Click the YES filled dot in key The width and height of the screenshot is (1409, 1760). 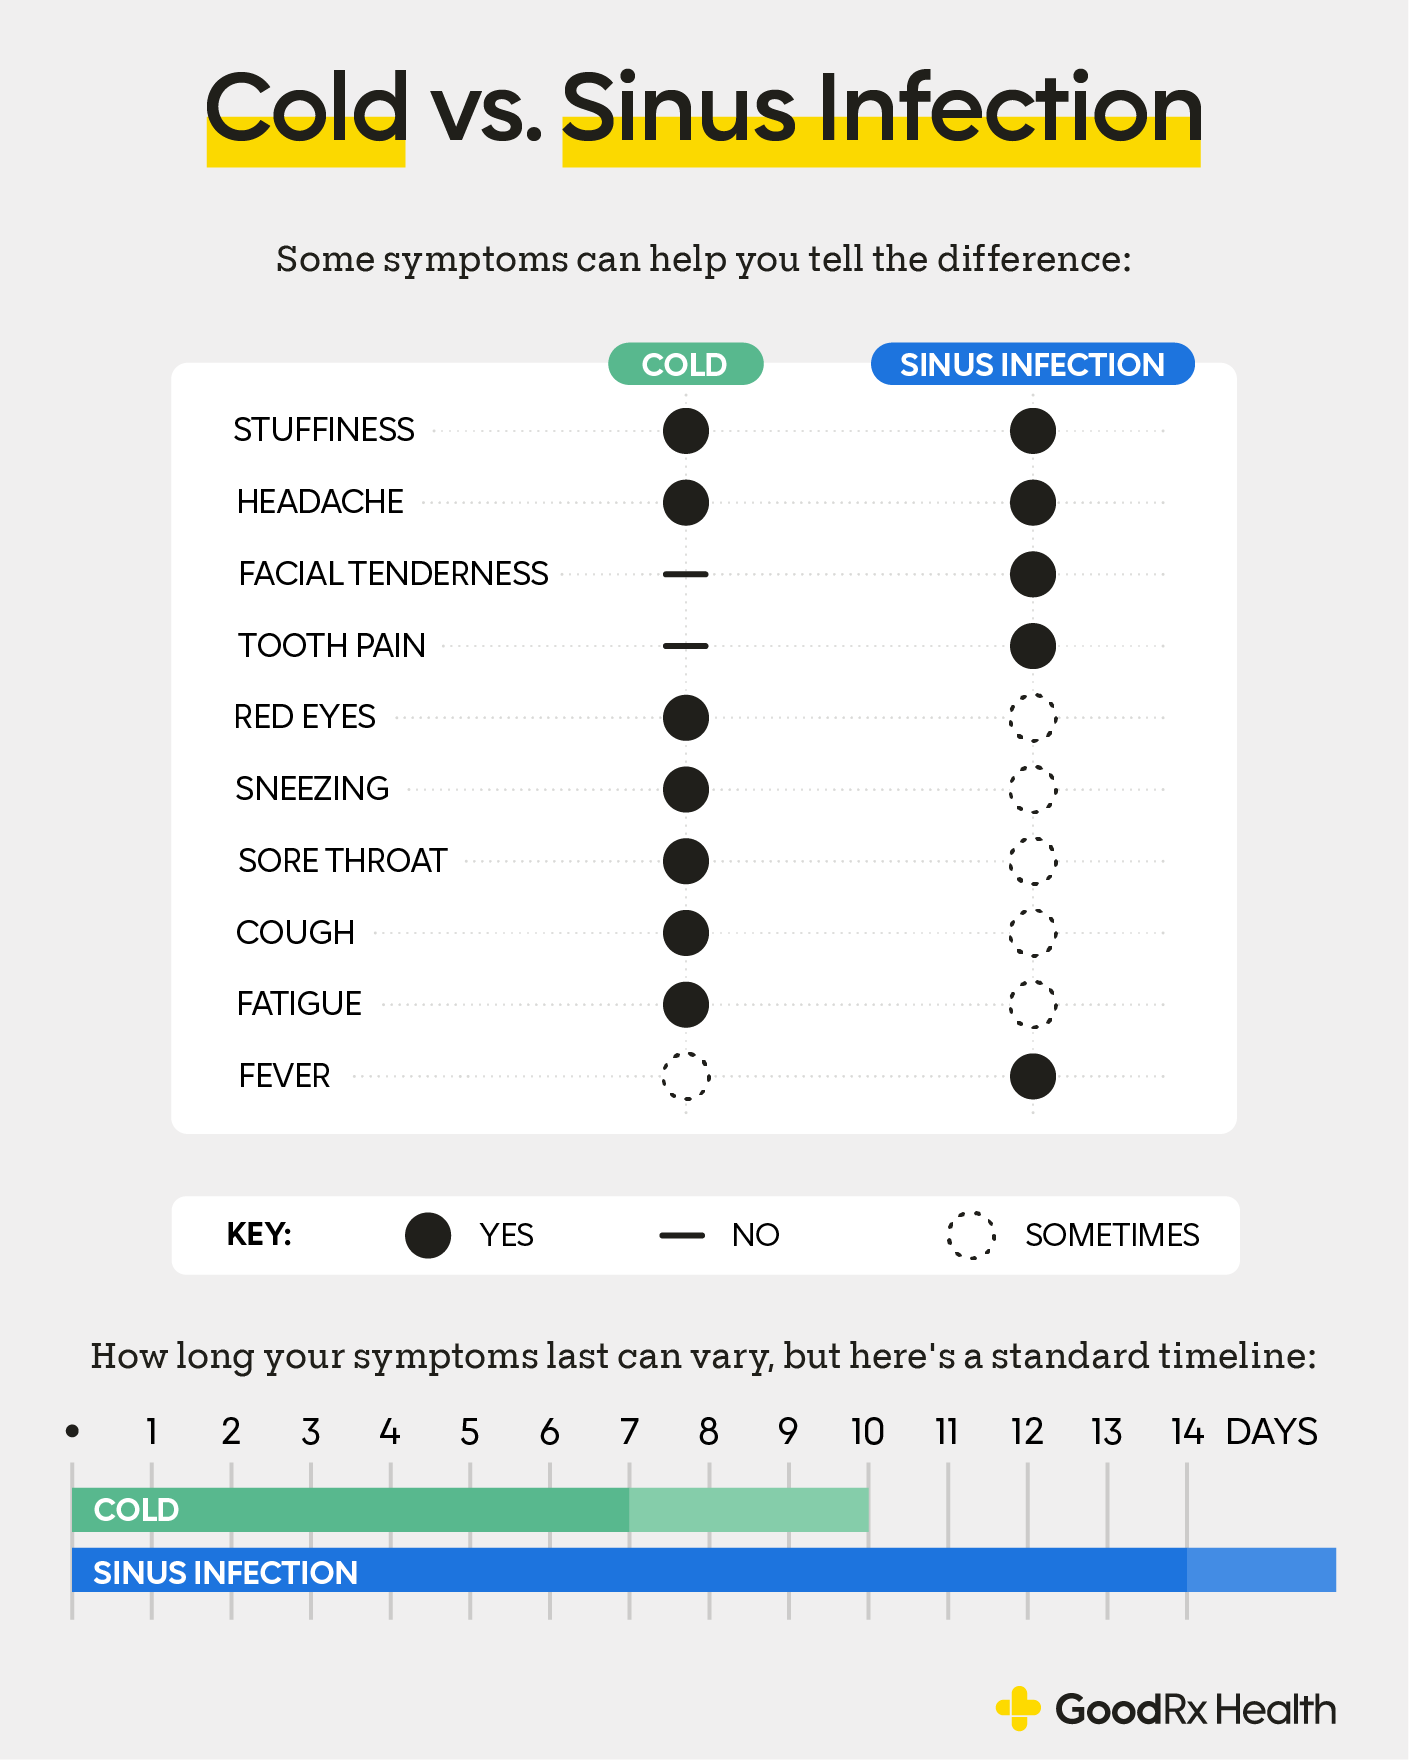coord(428,1235)
